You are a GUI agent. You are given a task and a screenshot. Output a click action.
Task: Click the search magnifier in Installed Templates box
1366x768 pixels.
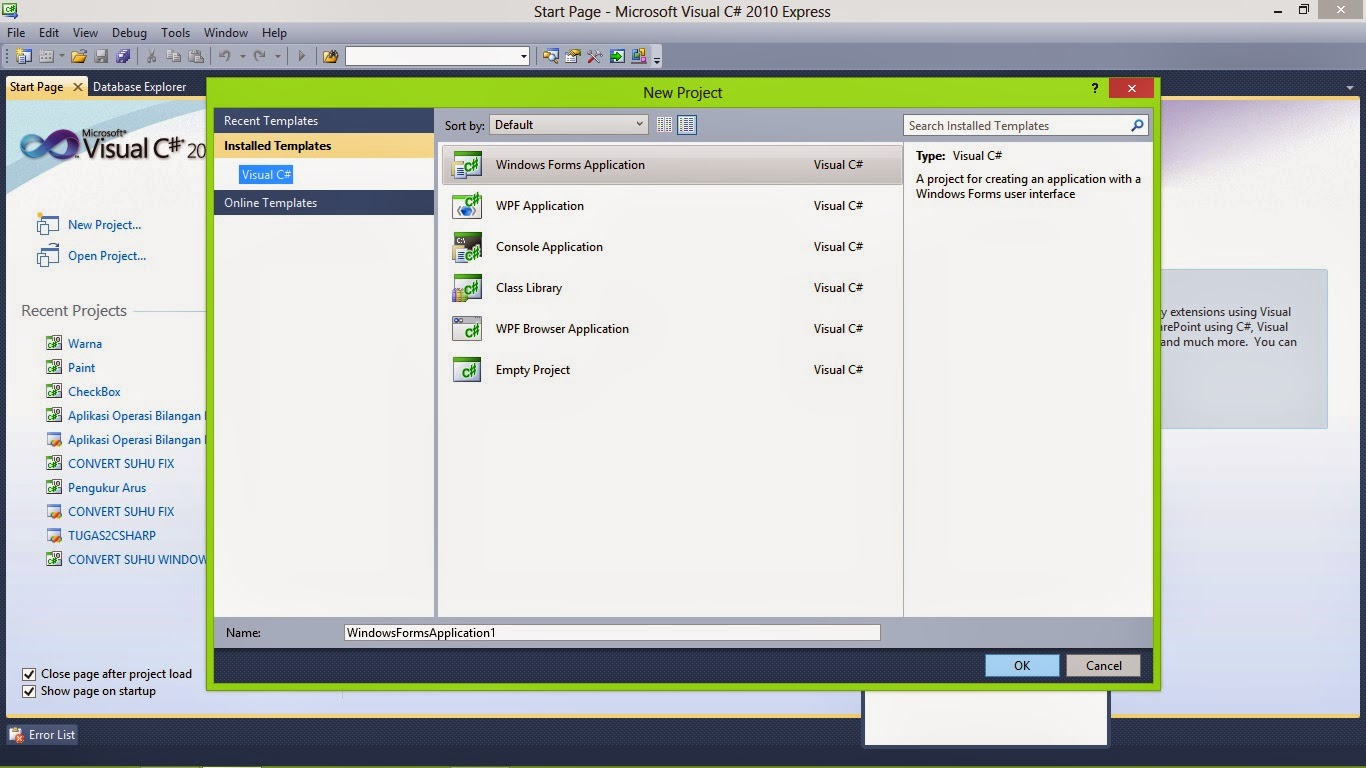[x=1137, y=125]
